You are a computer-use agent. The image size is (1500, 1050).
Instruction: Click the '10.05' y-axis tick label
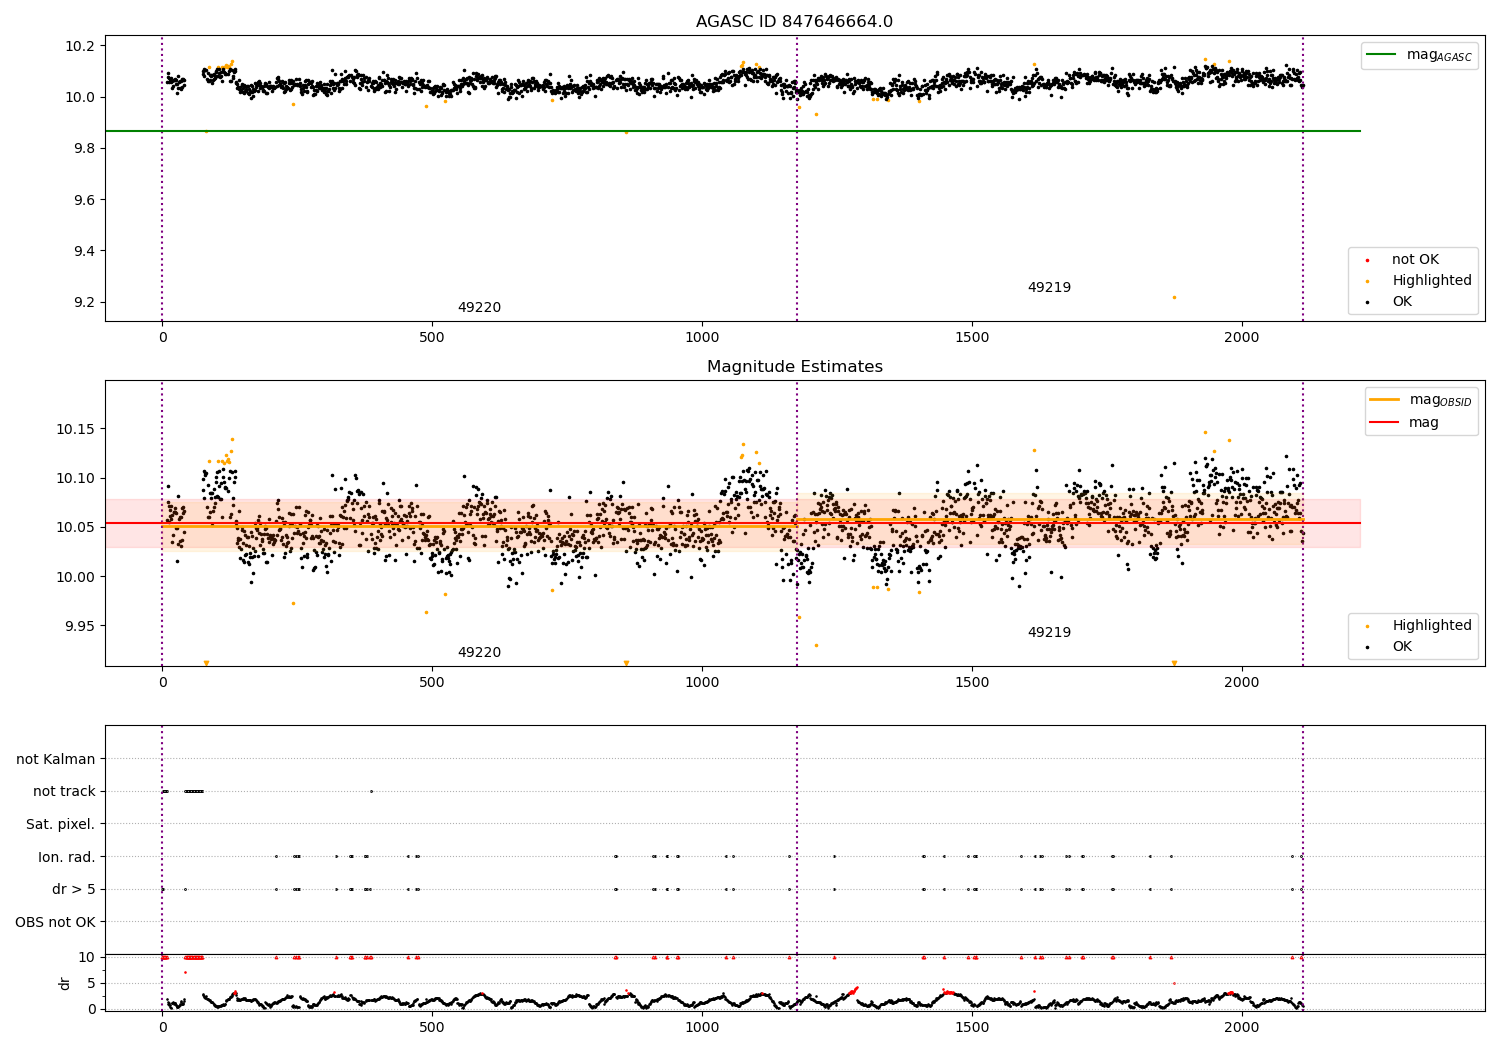(x=76, y=528)
